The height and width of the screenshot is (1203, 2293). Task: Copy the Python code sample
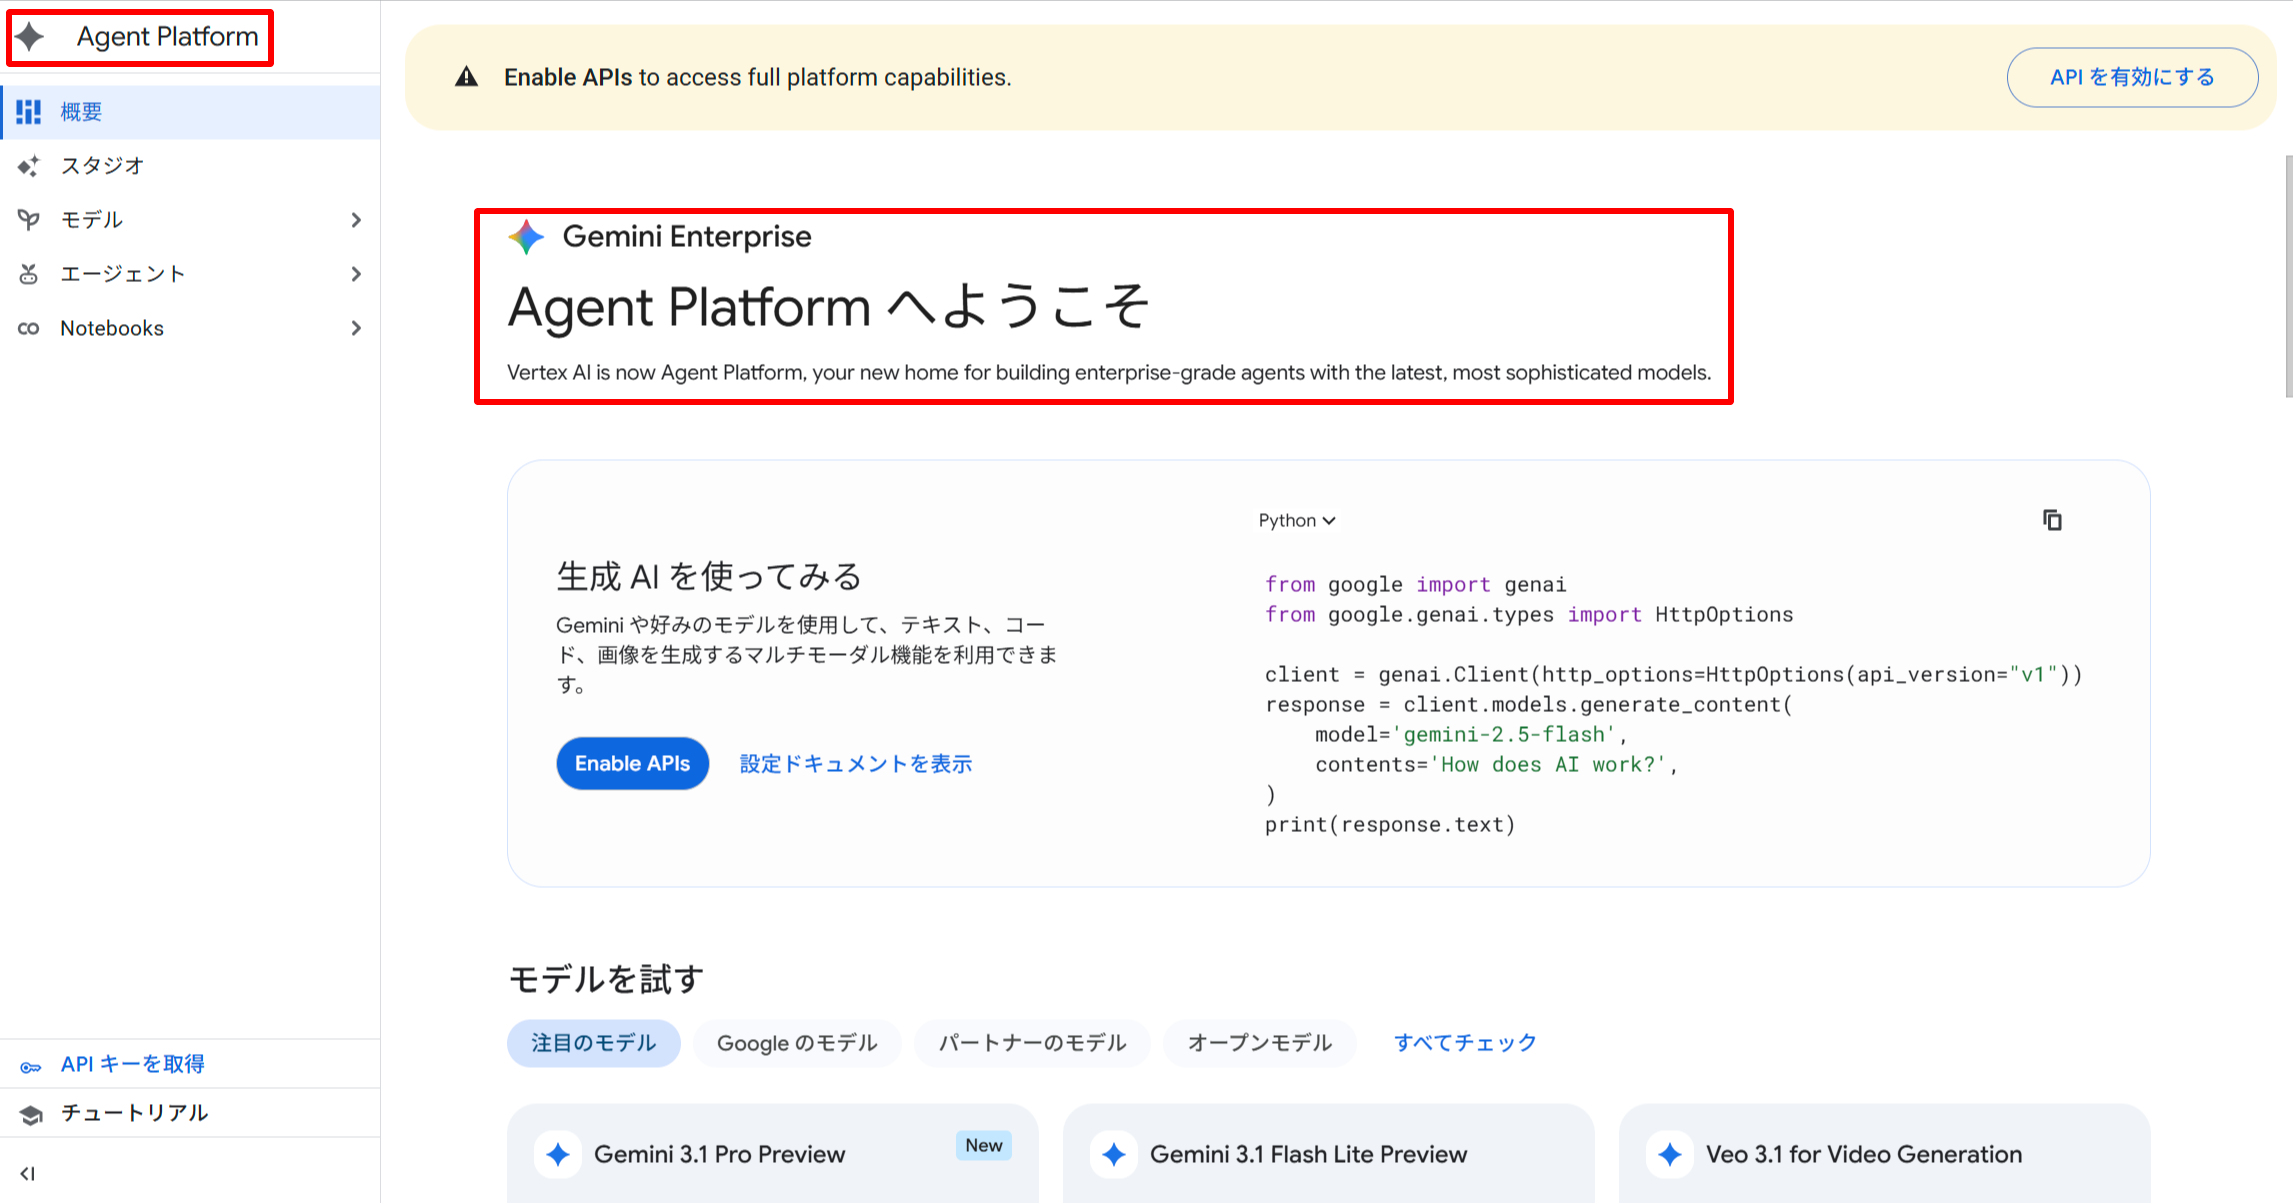2052,520
